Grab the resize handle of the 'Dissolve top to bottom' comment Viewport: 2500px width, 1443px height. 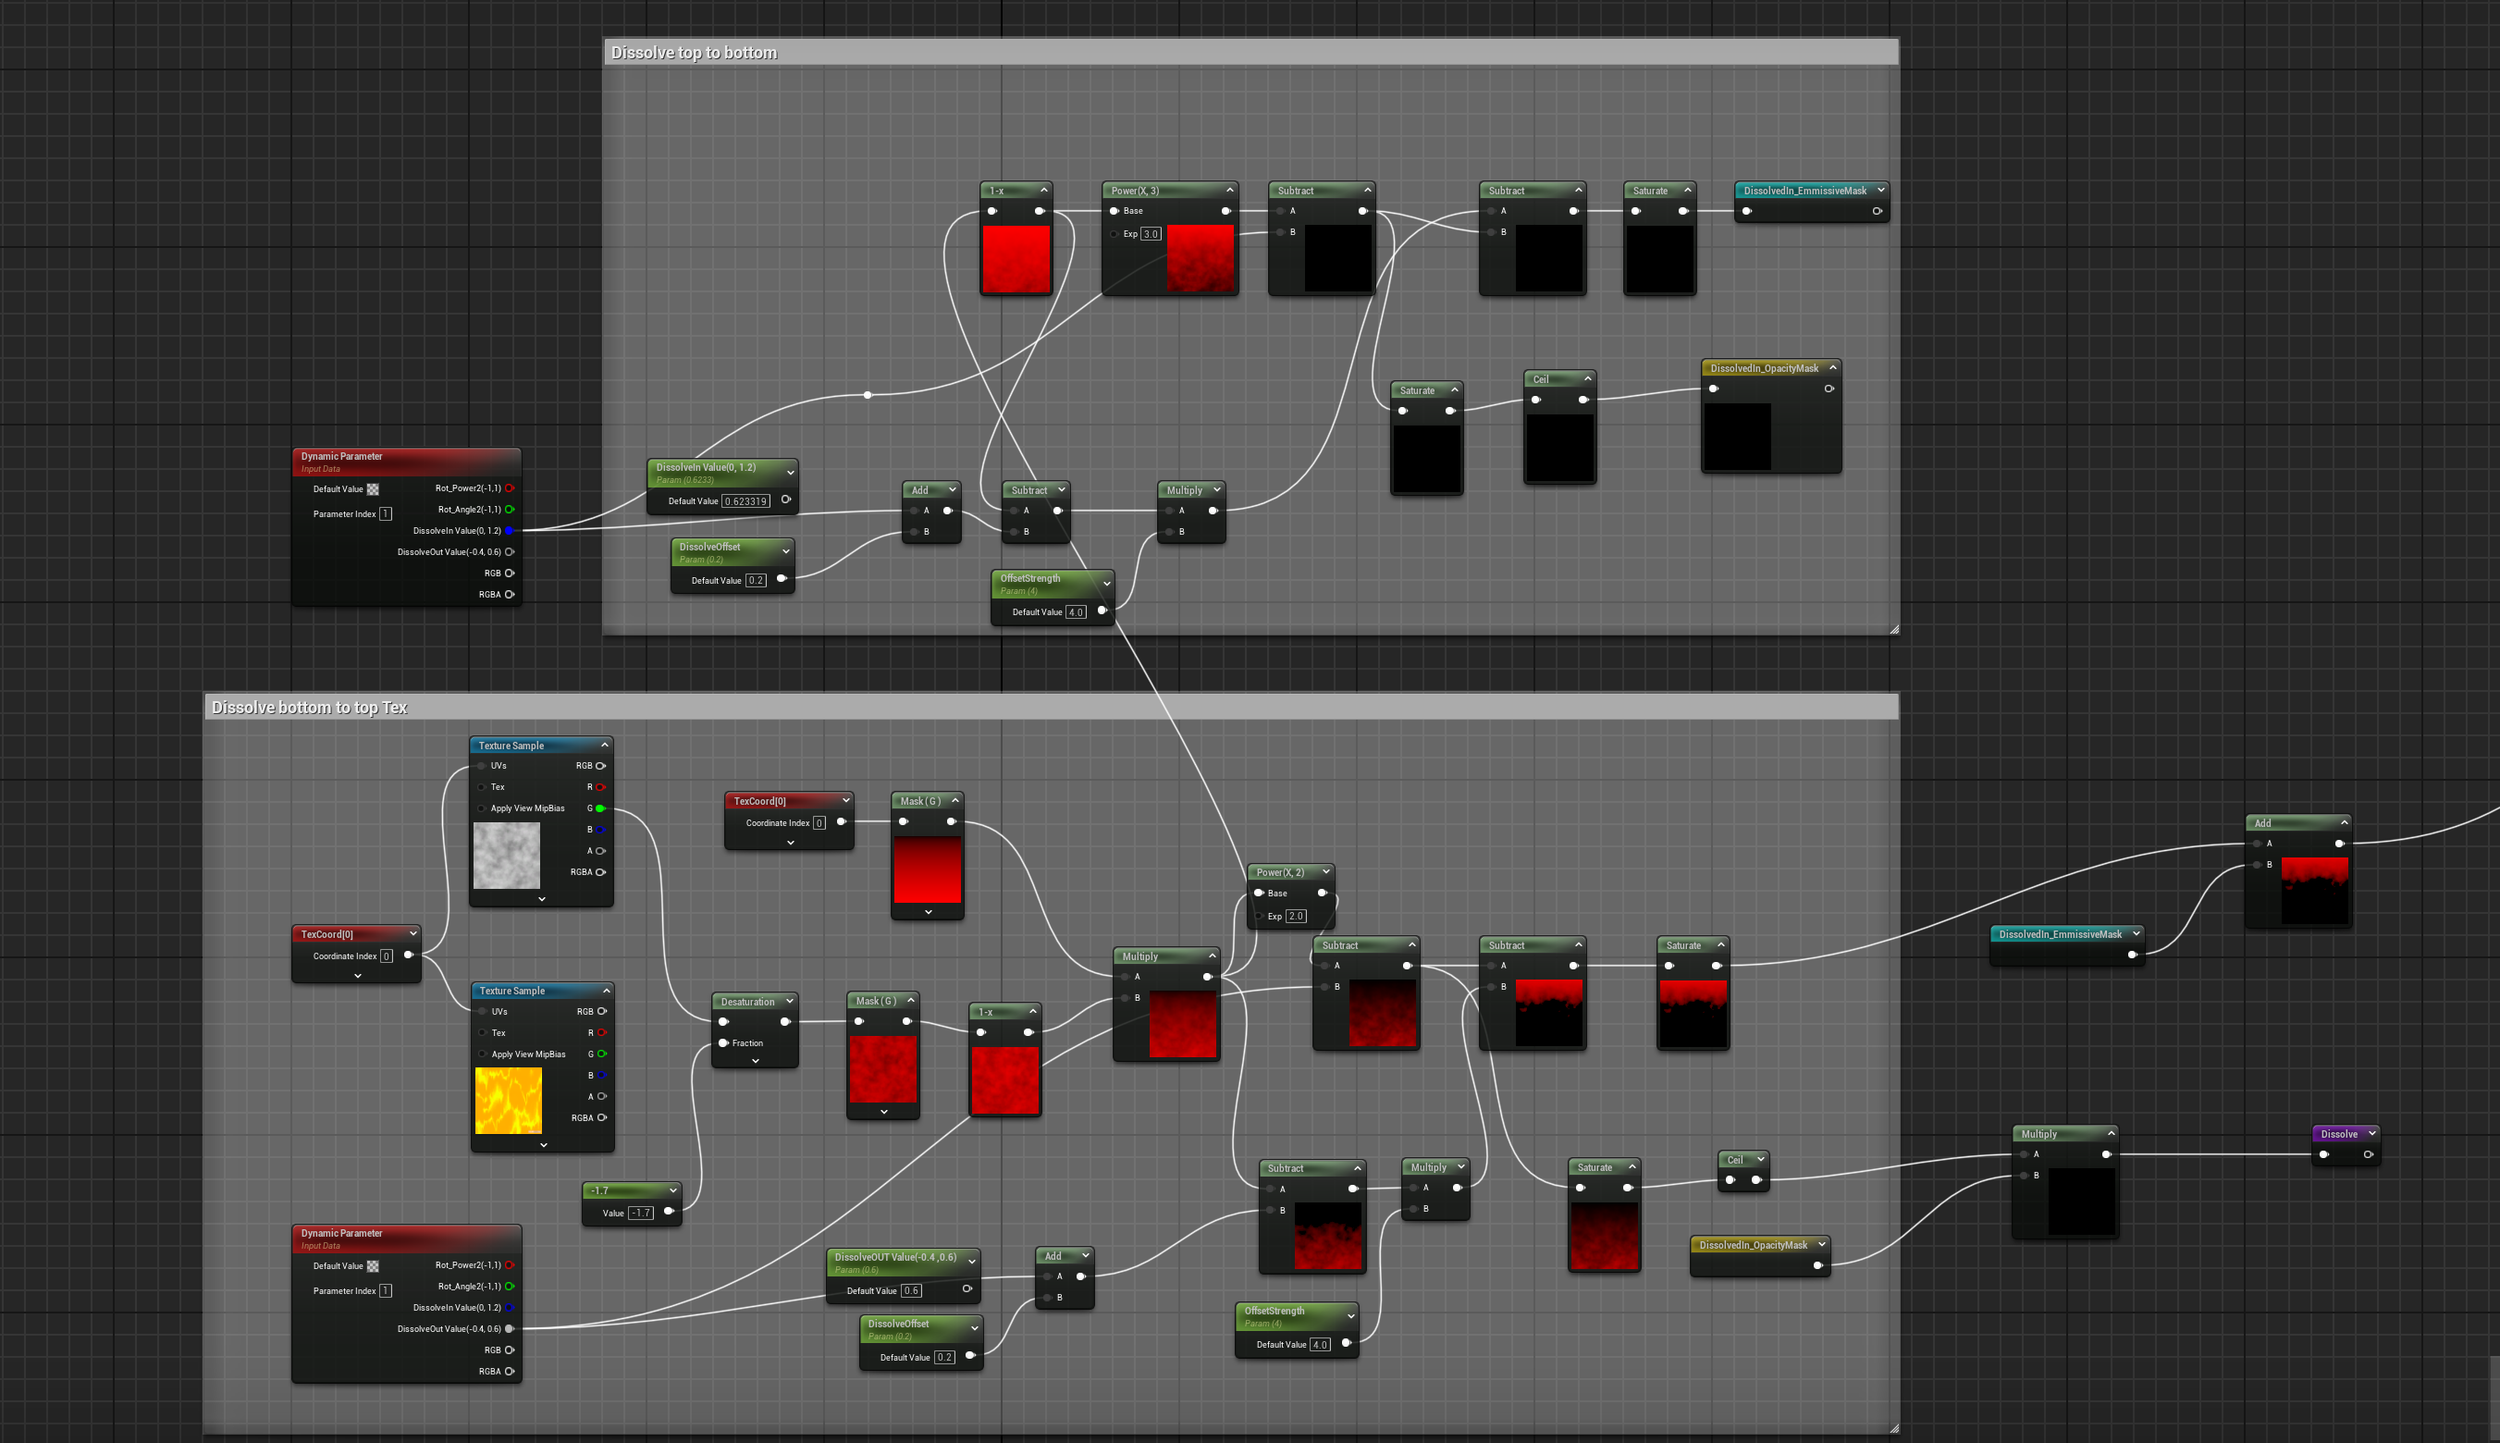click(1894, 629)
